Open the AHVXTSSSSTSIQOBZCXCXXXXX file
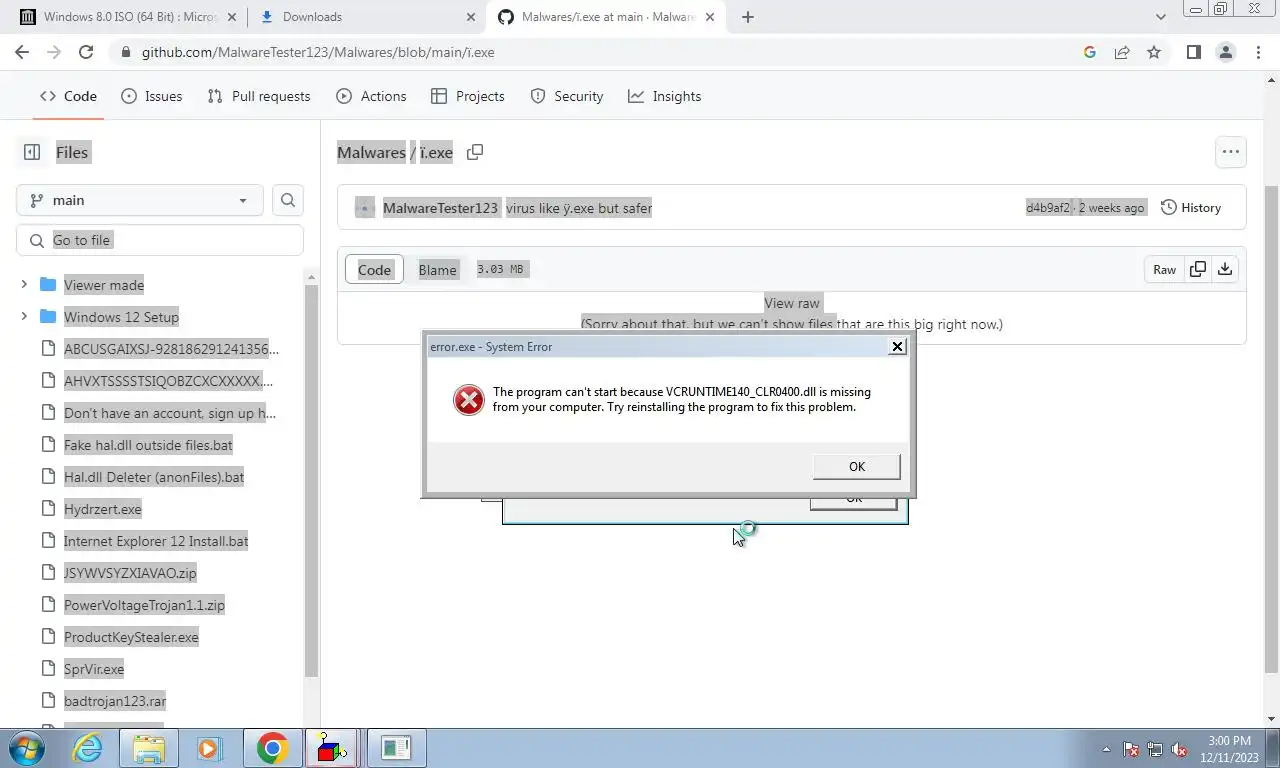The image size is (1280, 768). point(168,381)
